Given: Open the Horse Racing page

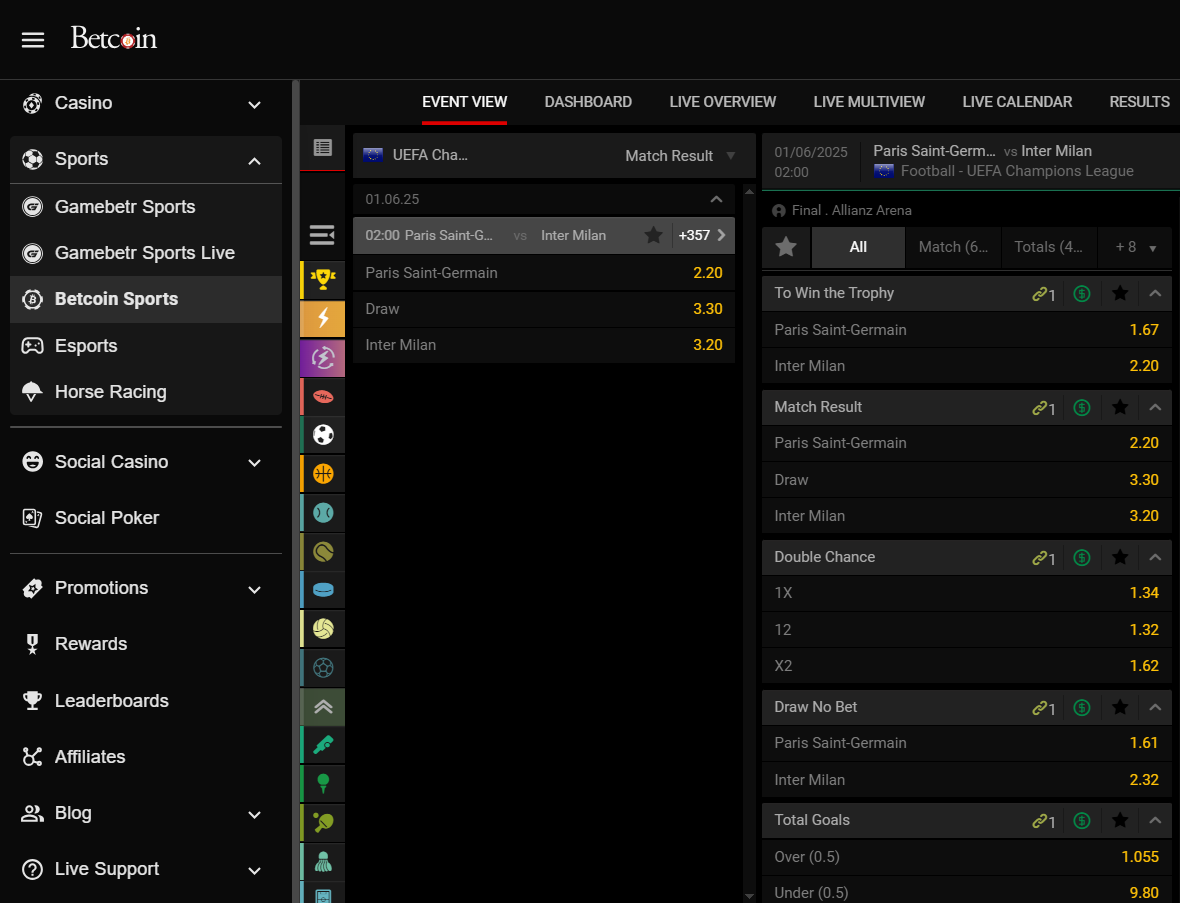Looking at the screenshot, I should 146,392.
